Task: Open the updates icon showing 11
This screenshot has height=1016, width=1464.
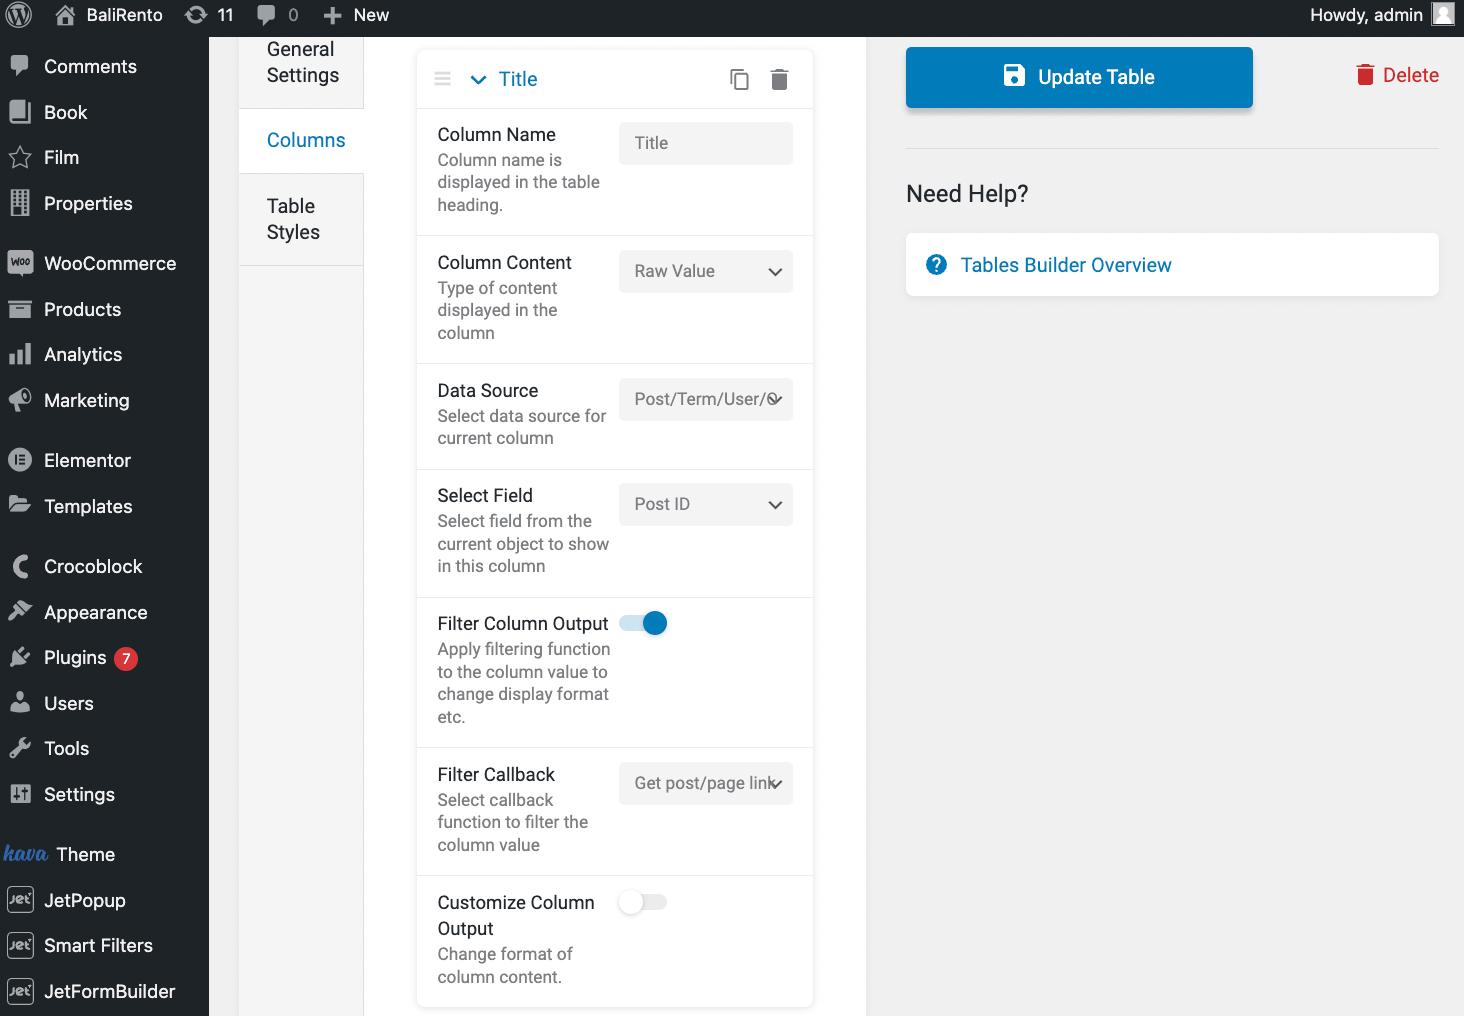Action: point(197,15)
